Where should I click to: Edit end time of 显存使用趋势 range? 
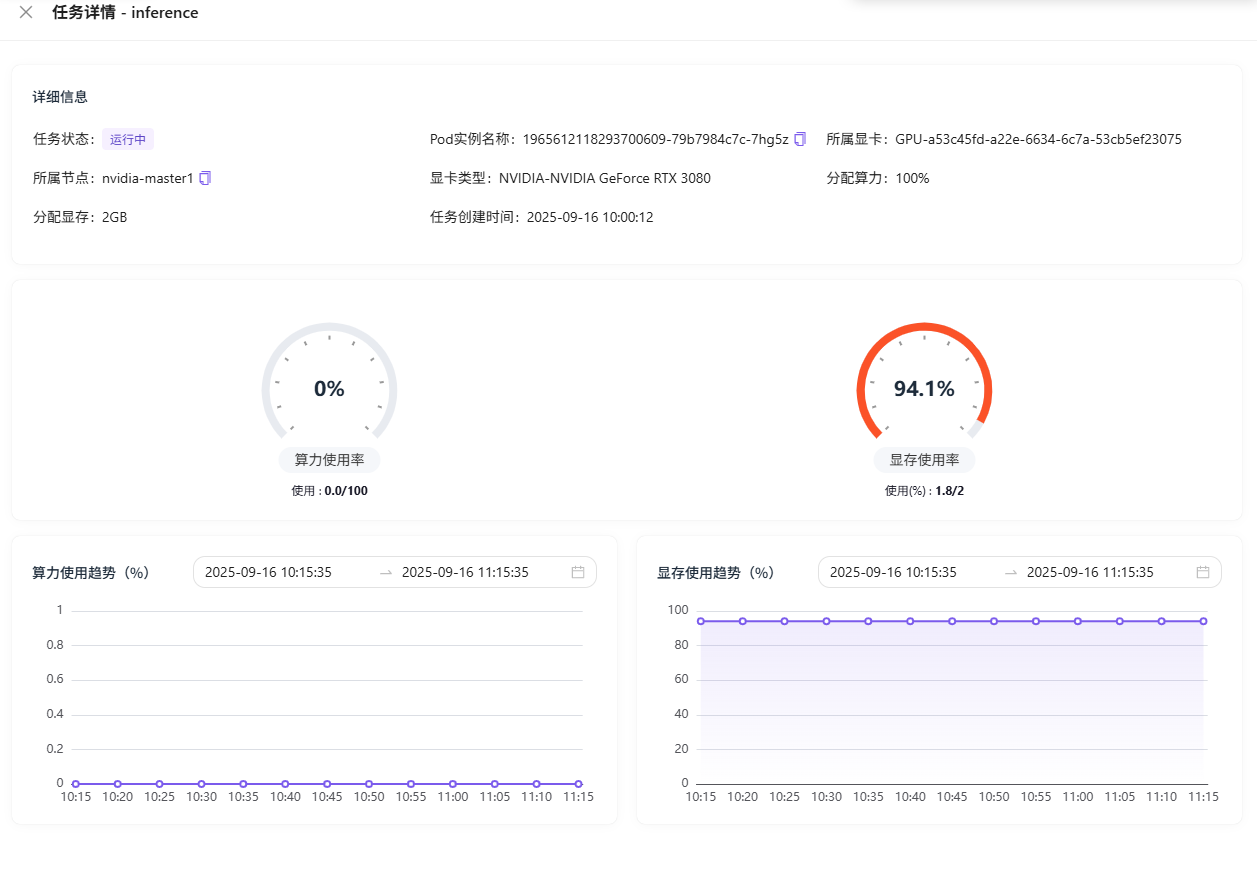tap(1090, 572)
